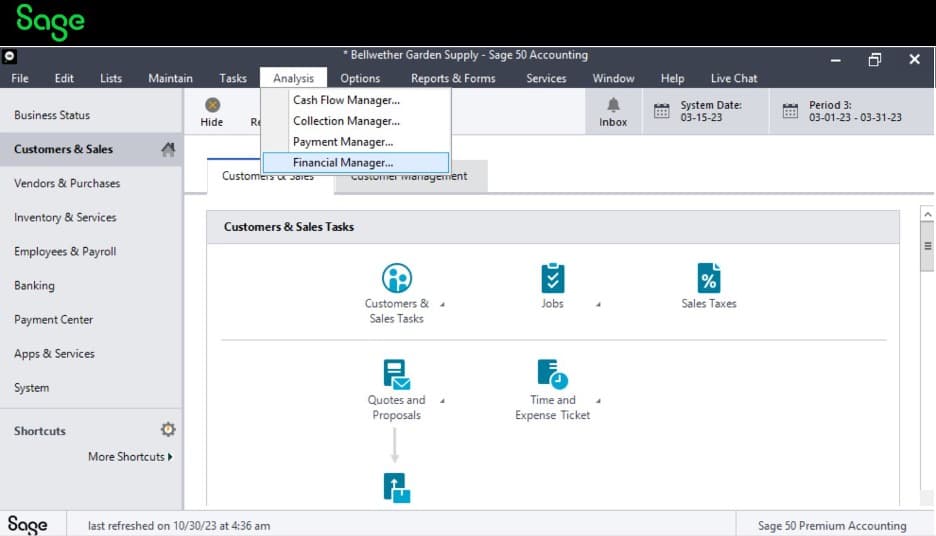Click Sage 50 Premium Accounting status text
Image resolution: width=936 pixels, height=536 pixels.
point(832,526)
